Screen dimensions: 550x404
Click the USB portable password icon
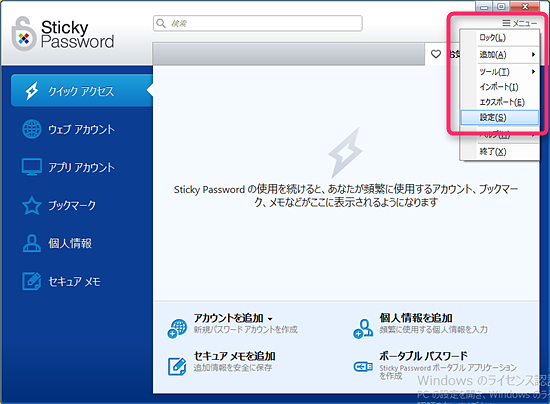[x=363, y=367]
